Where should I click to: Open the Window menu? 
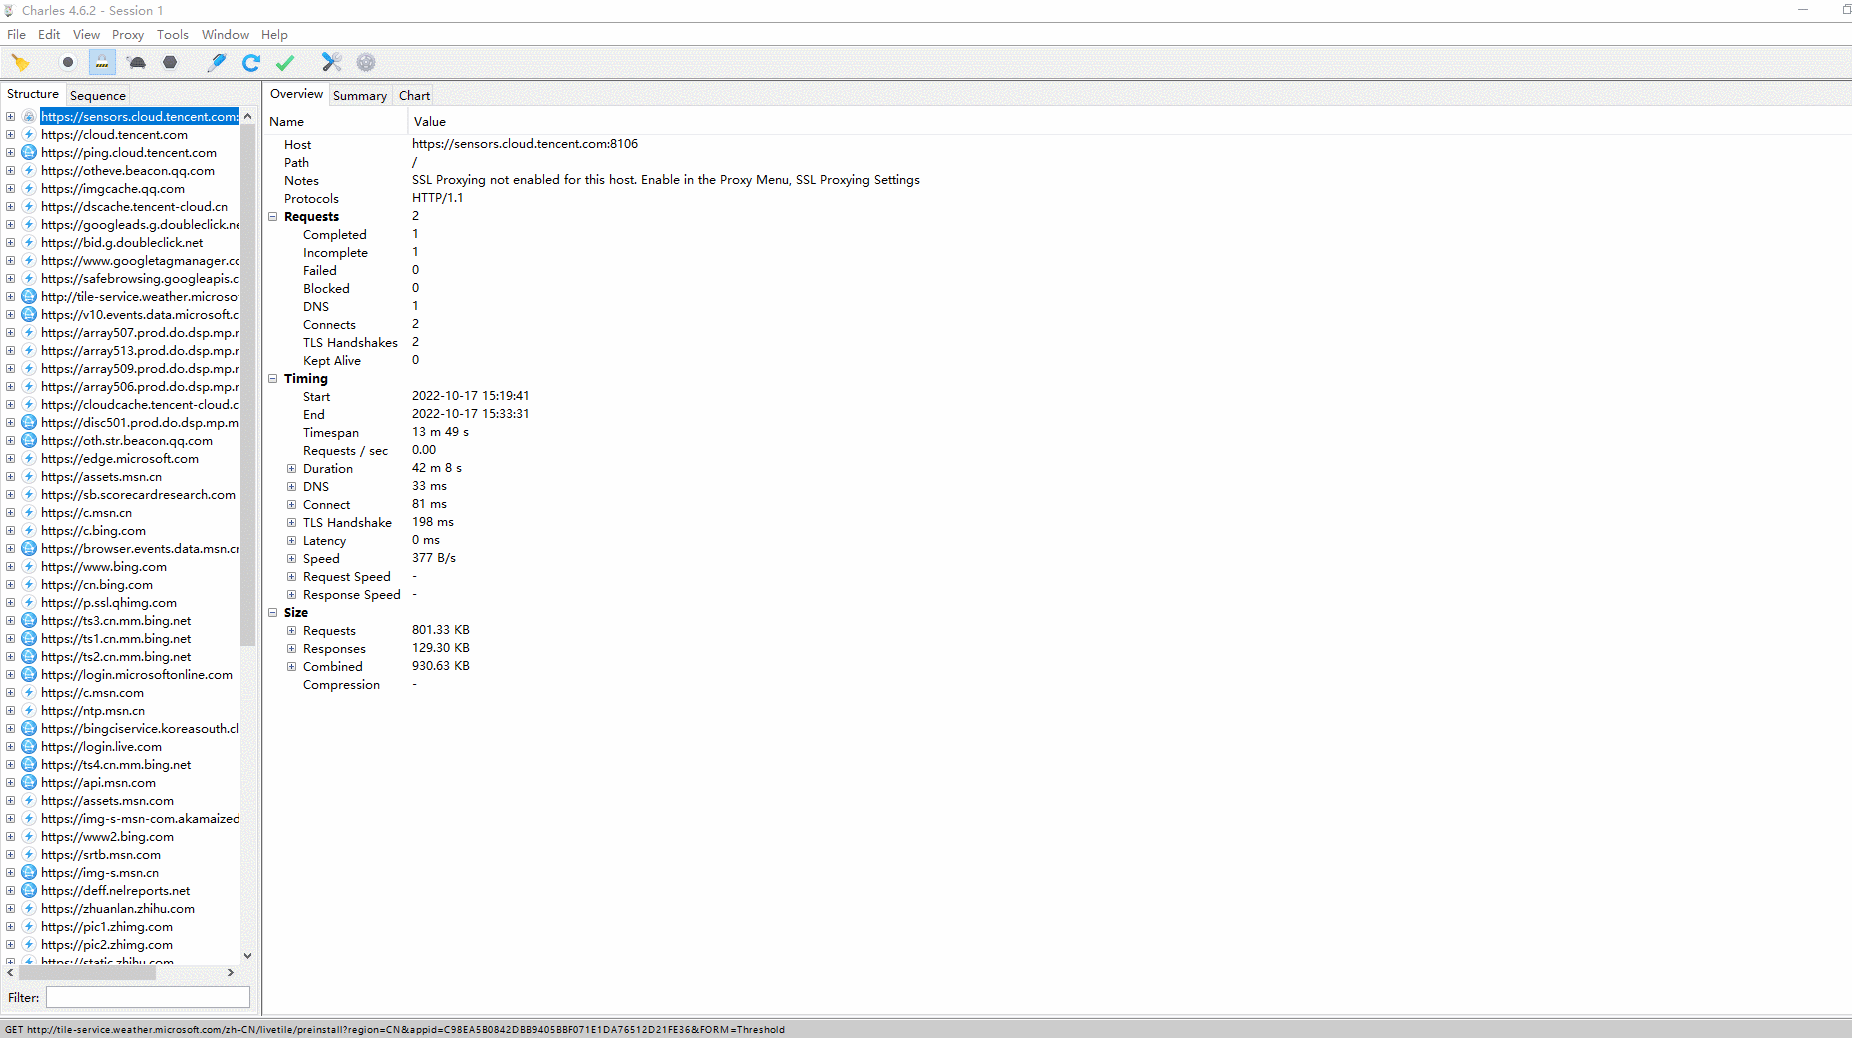[225, 34]
